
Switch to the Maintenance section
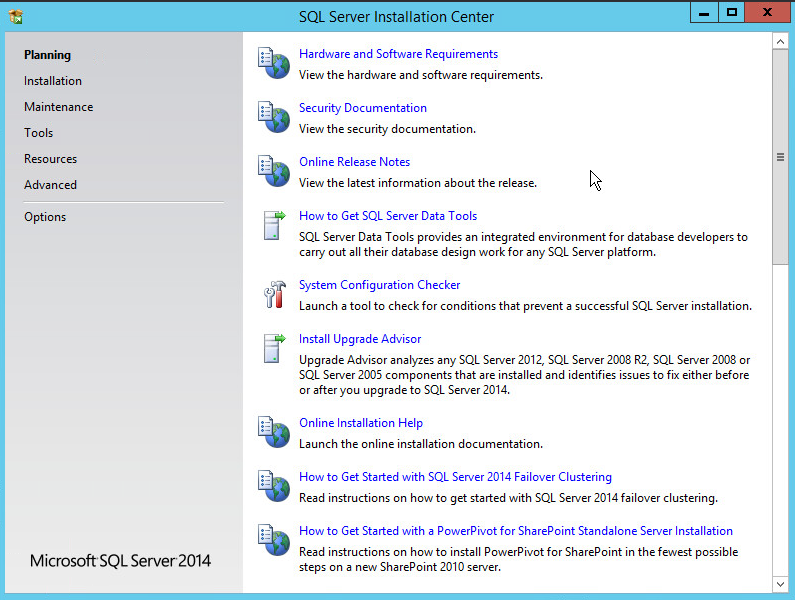click(59, 107)
